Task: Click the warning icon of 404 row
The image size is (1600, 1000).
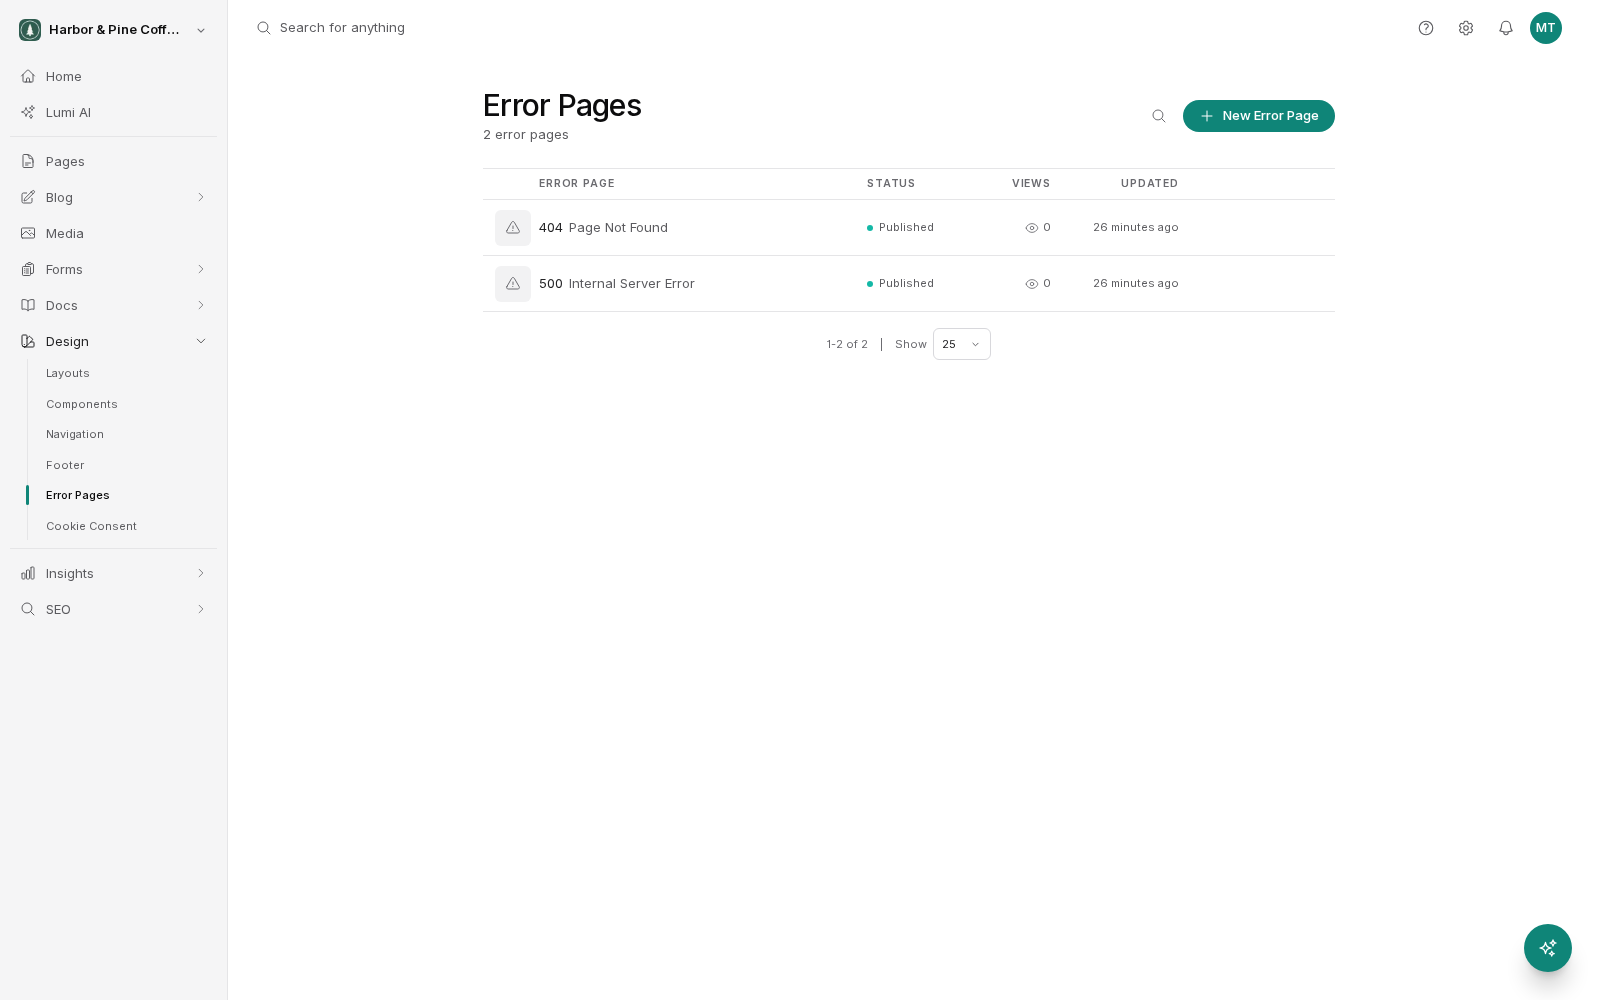Action: [513, 228]
